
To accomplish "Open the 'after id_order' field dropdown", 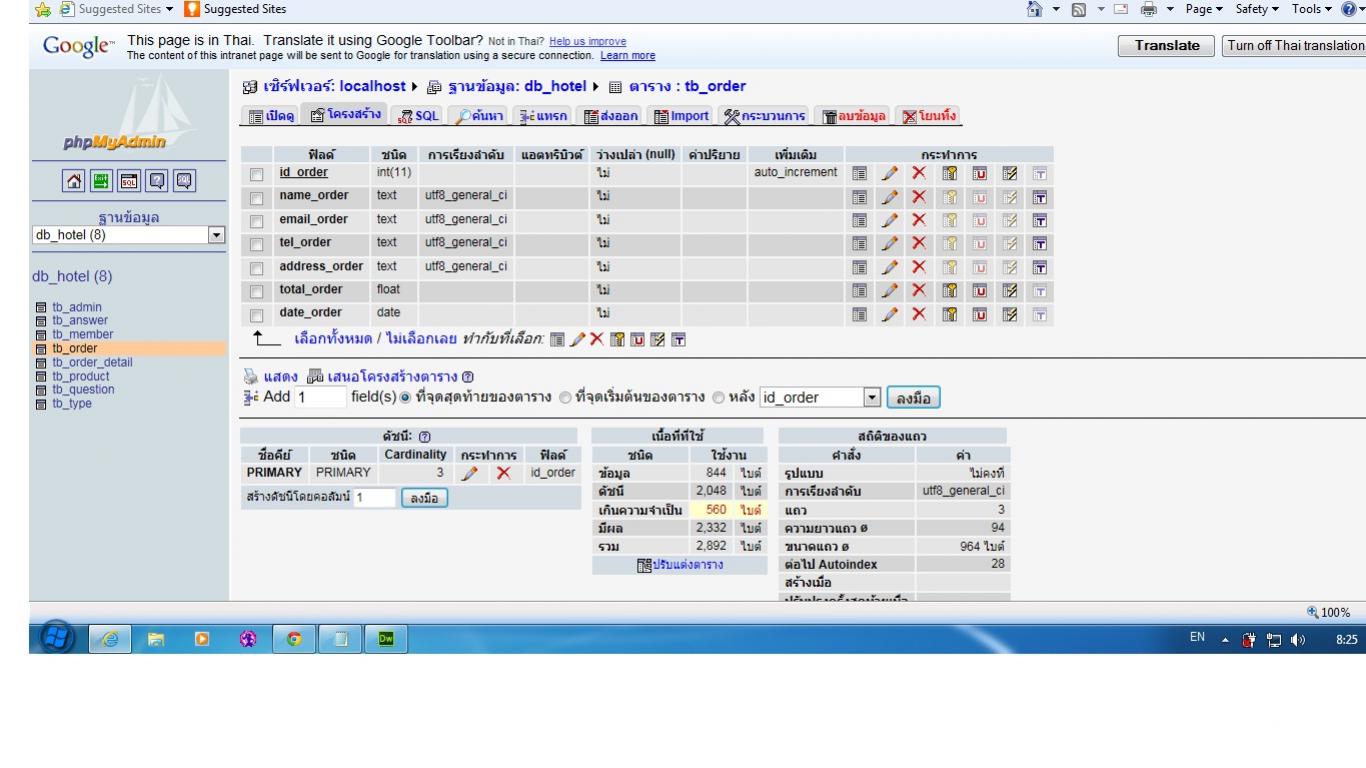I will 820,398.
